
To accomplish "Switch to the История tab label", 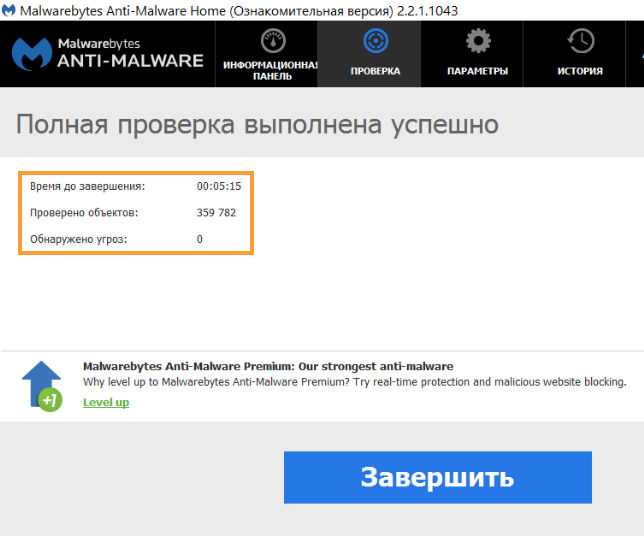I will tap(580, 71).
